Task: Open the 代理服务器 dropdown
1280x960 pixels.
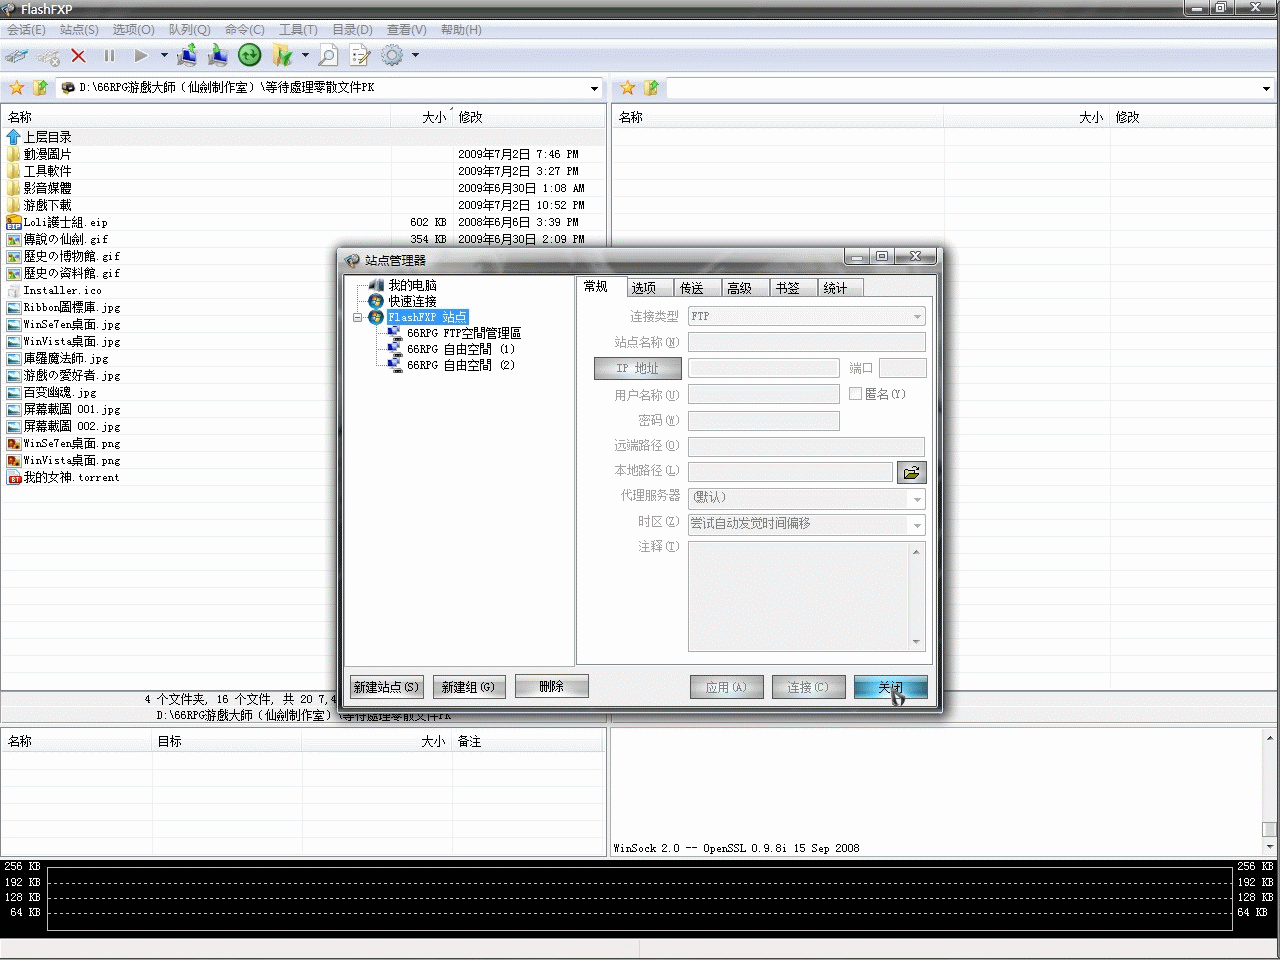Action: [917, 498]
